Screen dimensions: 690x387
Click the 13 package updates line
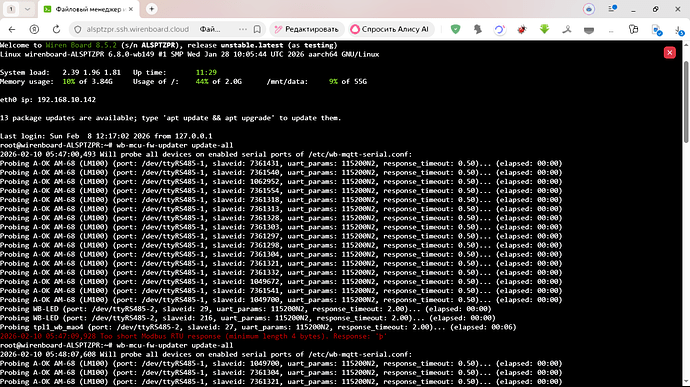pos(171,118)
